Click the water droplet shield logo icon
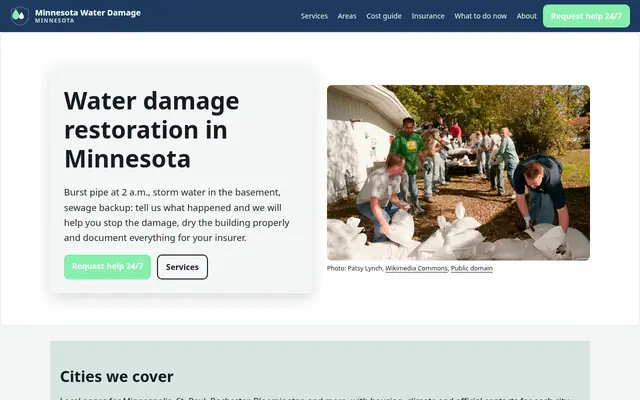Image resolution: width=640 pixels, height=400 pixels. [20, 16]
